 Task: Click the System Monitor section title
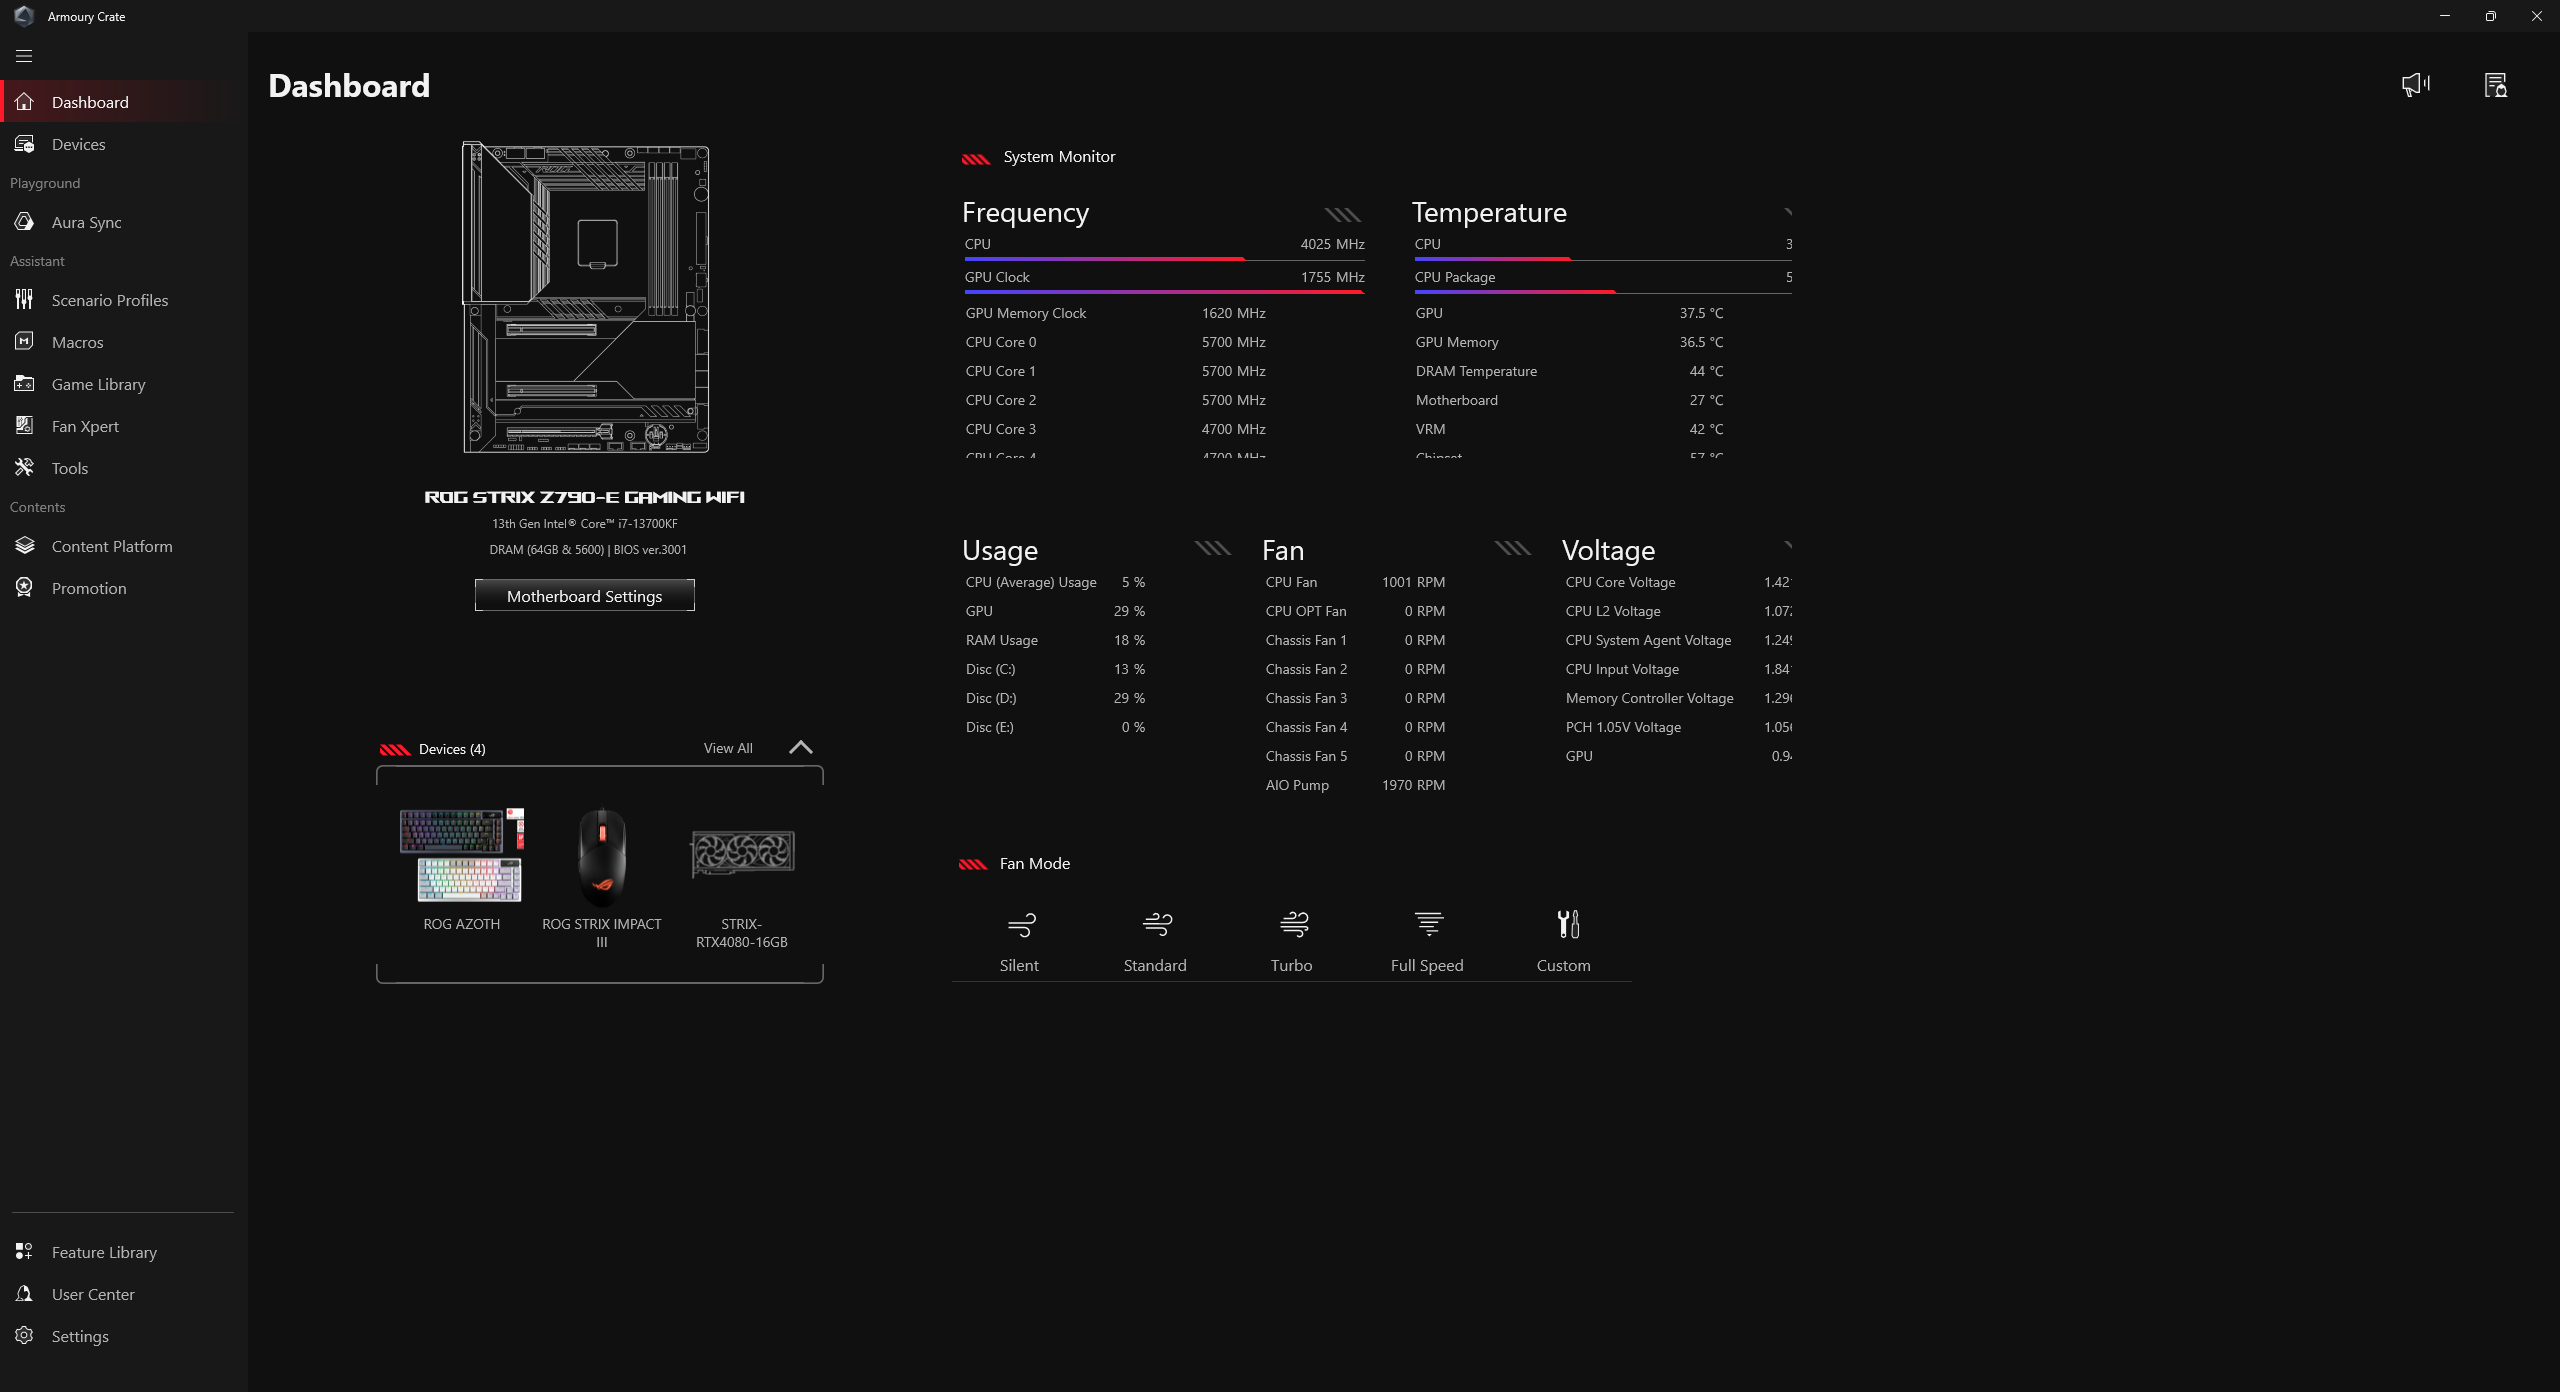[x=1059, y=157]
